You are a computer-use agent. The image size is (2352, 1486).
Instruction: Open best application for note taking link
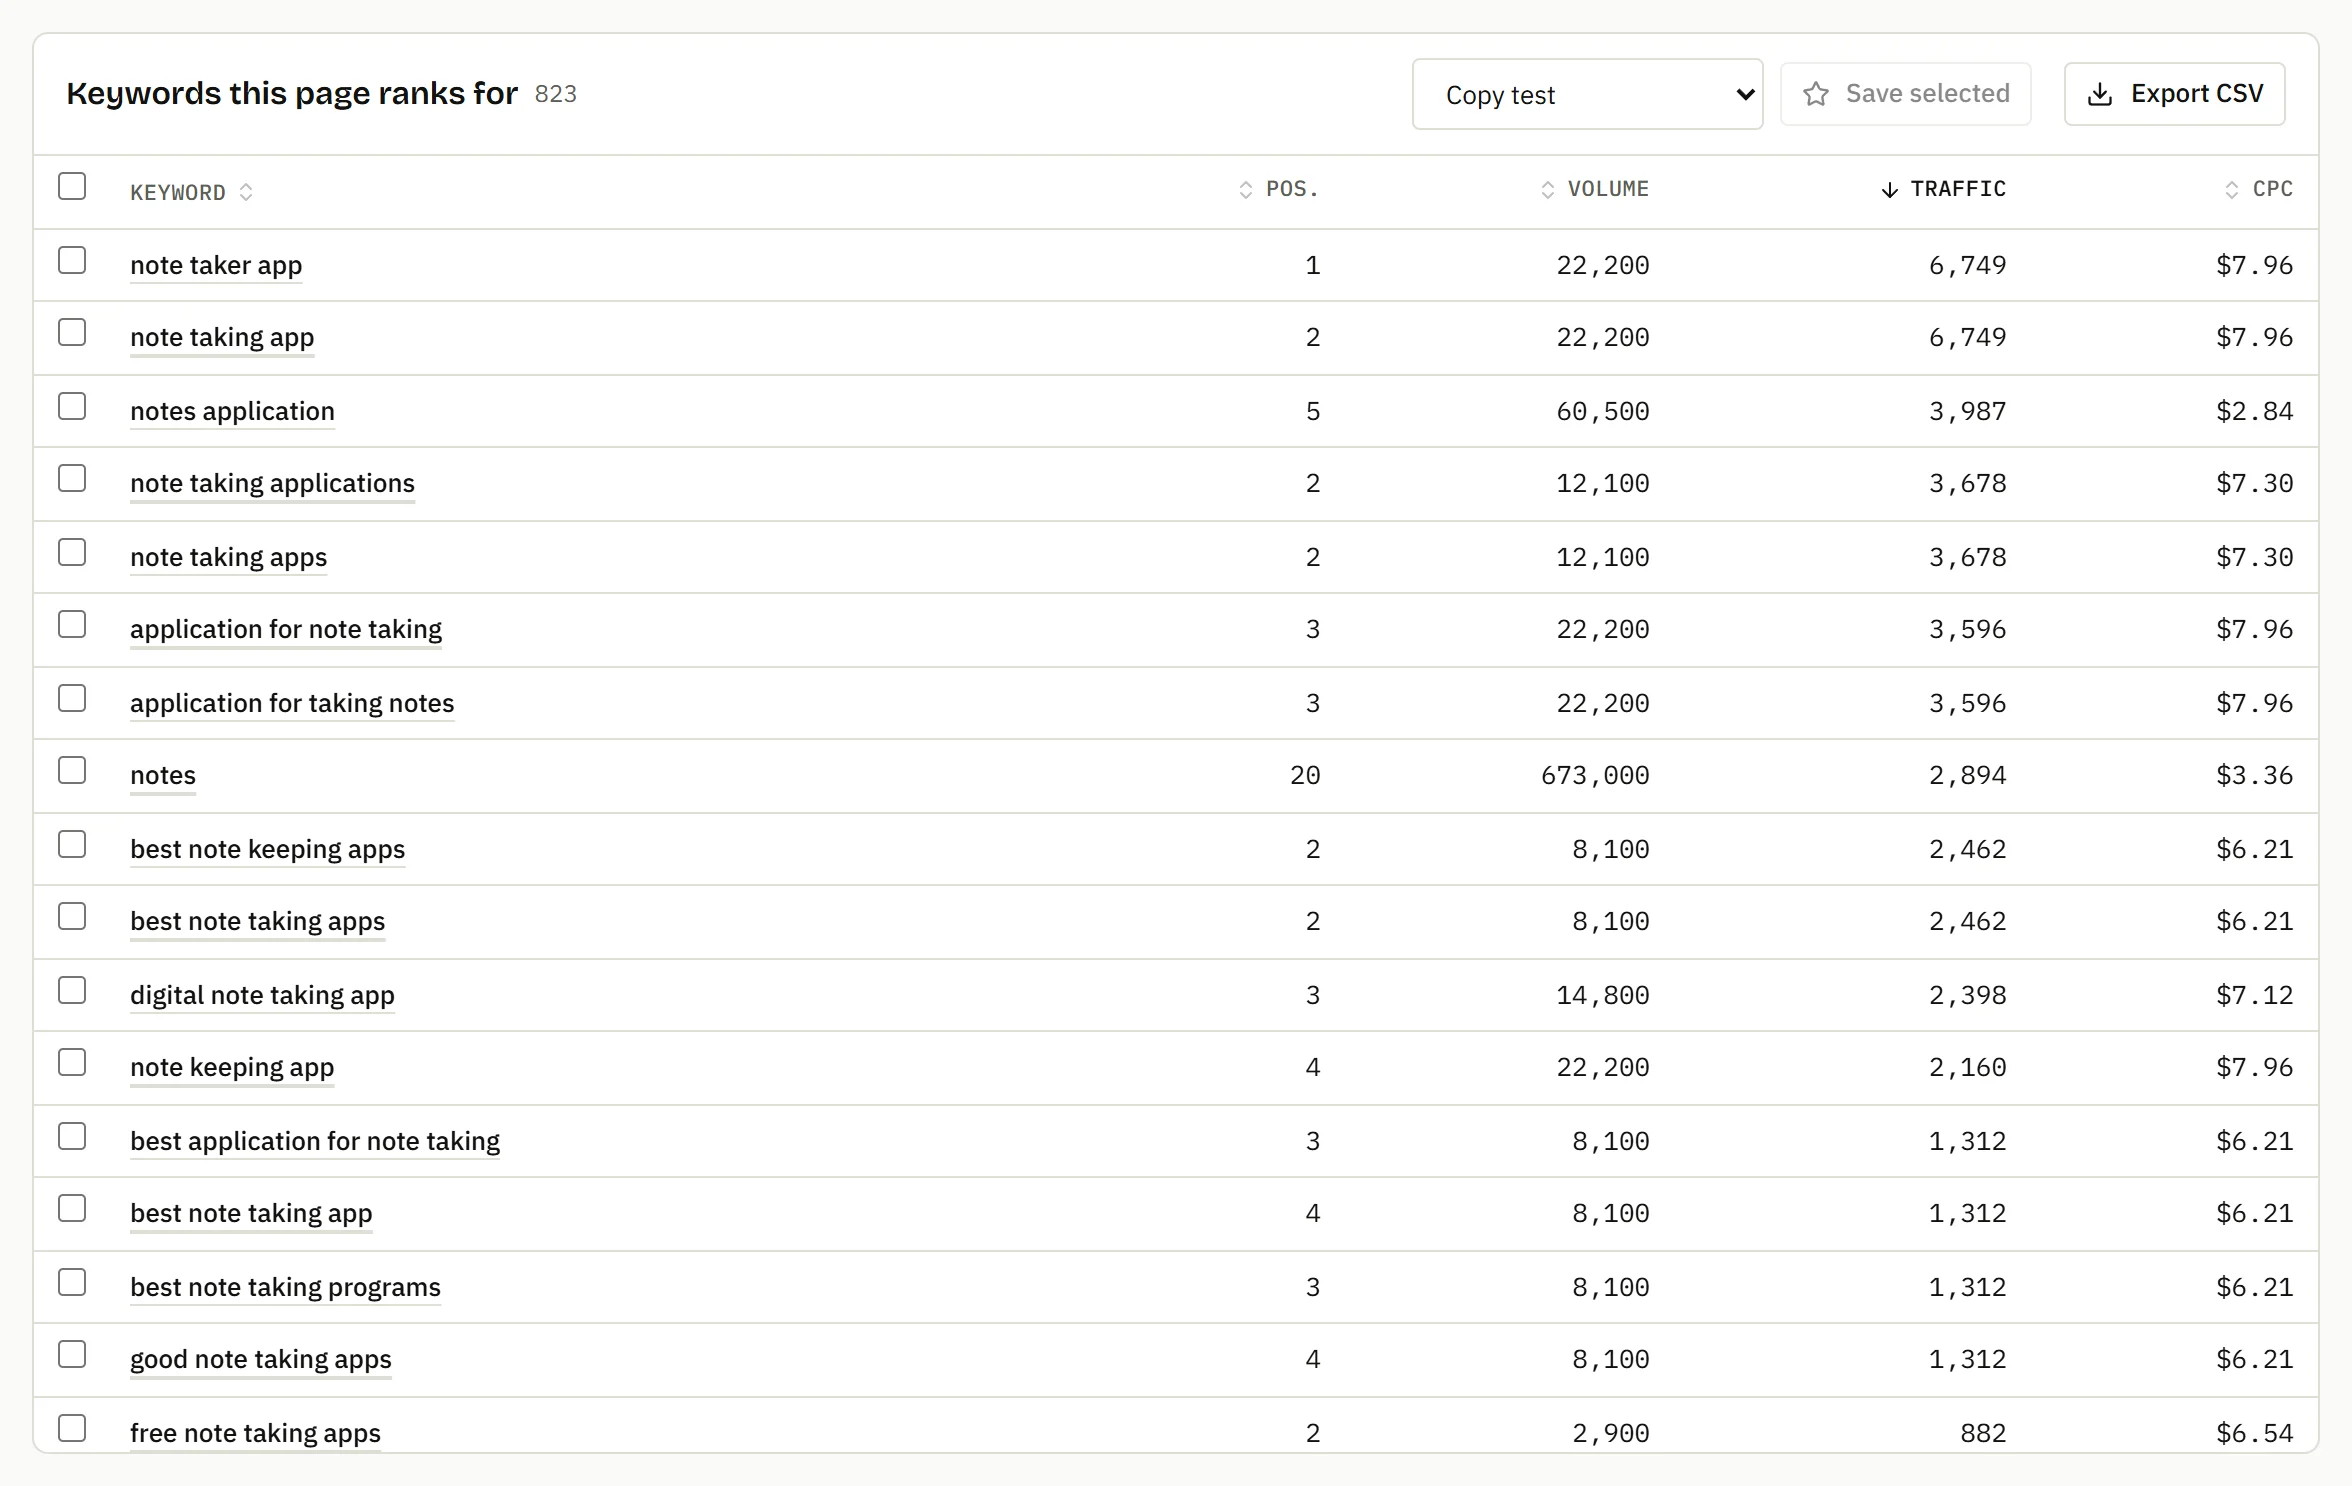(x=315, y=1142)
